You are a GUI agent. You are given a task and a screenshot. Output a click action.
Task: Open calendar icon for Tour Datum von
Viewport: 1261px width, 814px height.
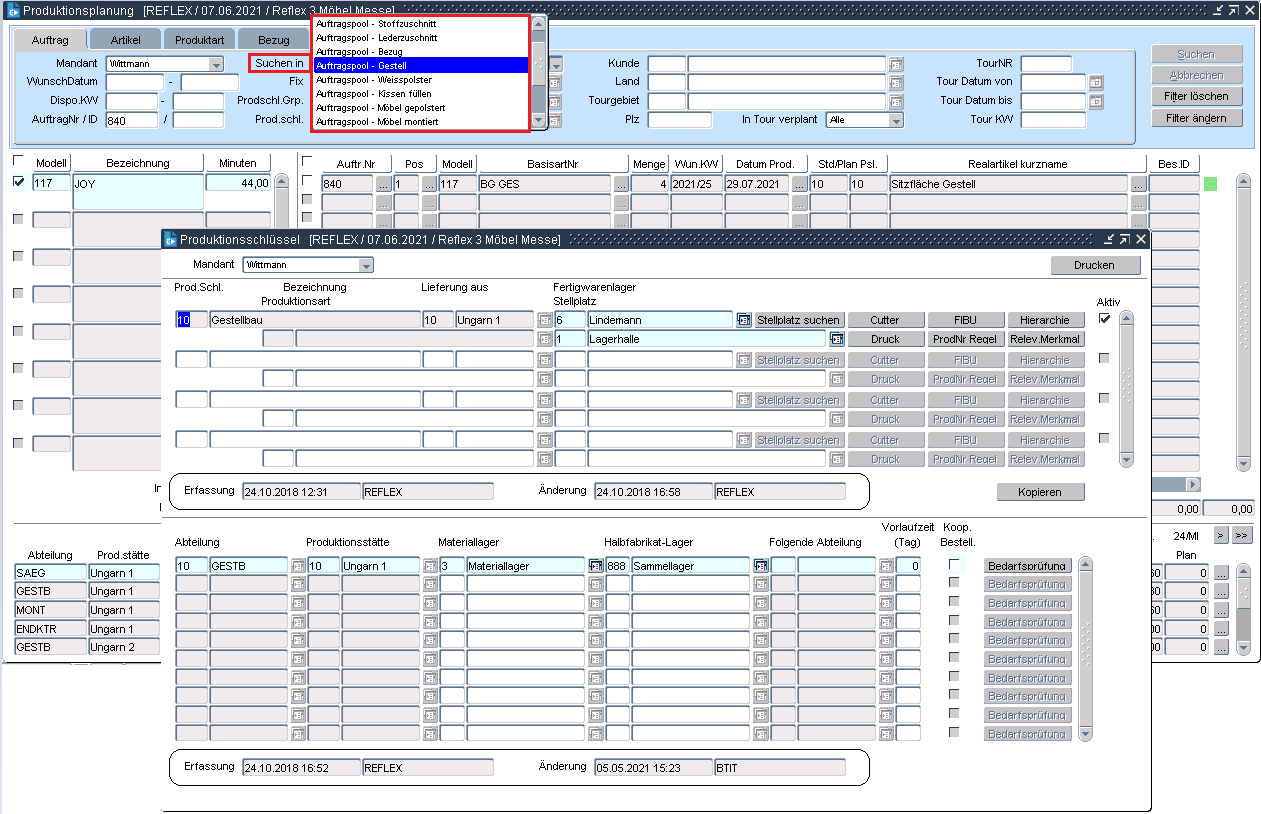(1096, 82)
